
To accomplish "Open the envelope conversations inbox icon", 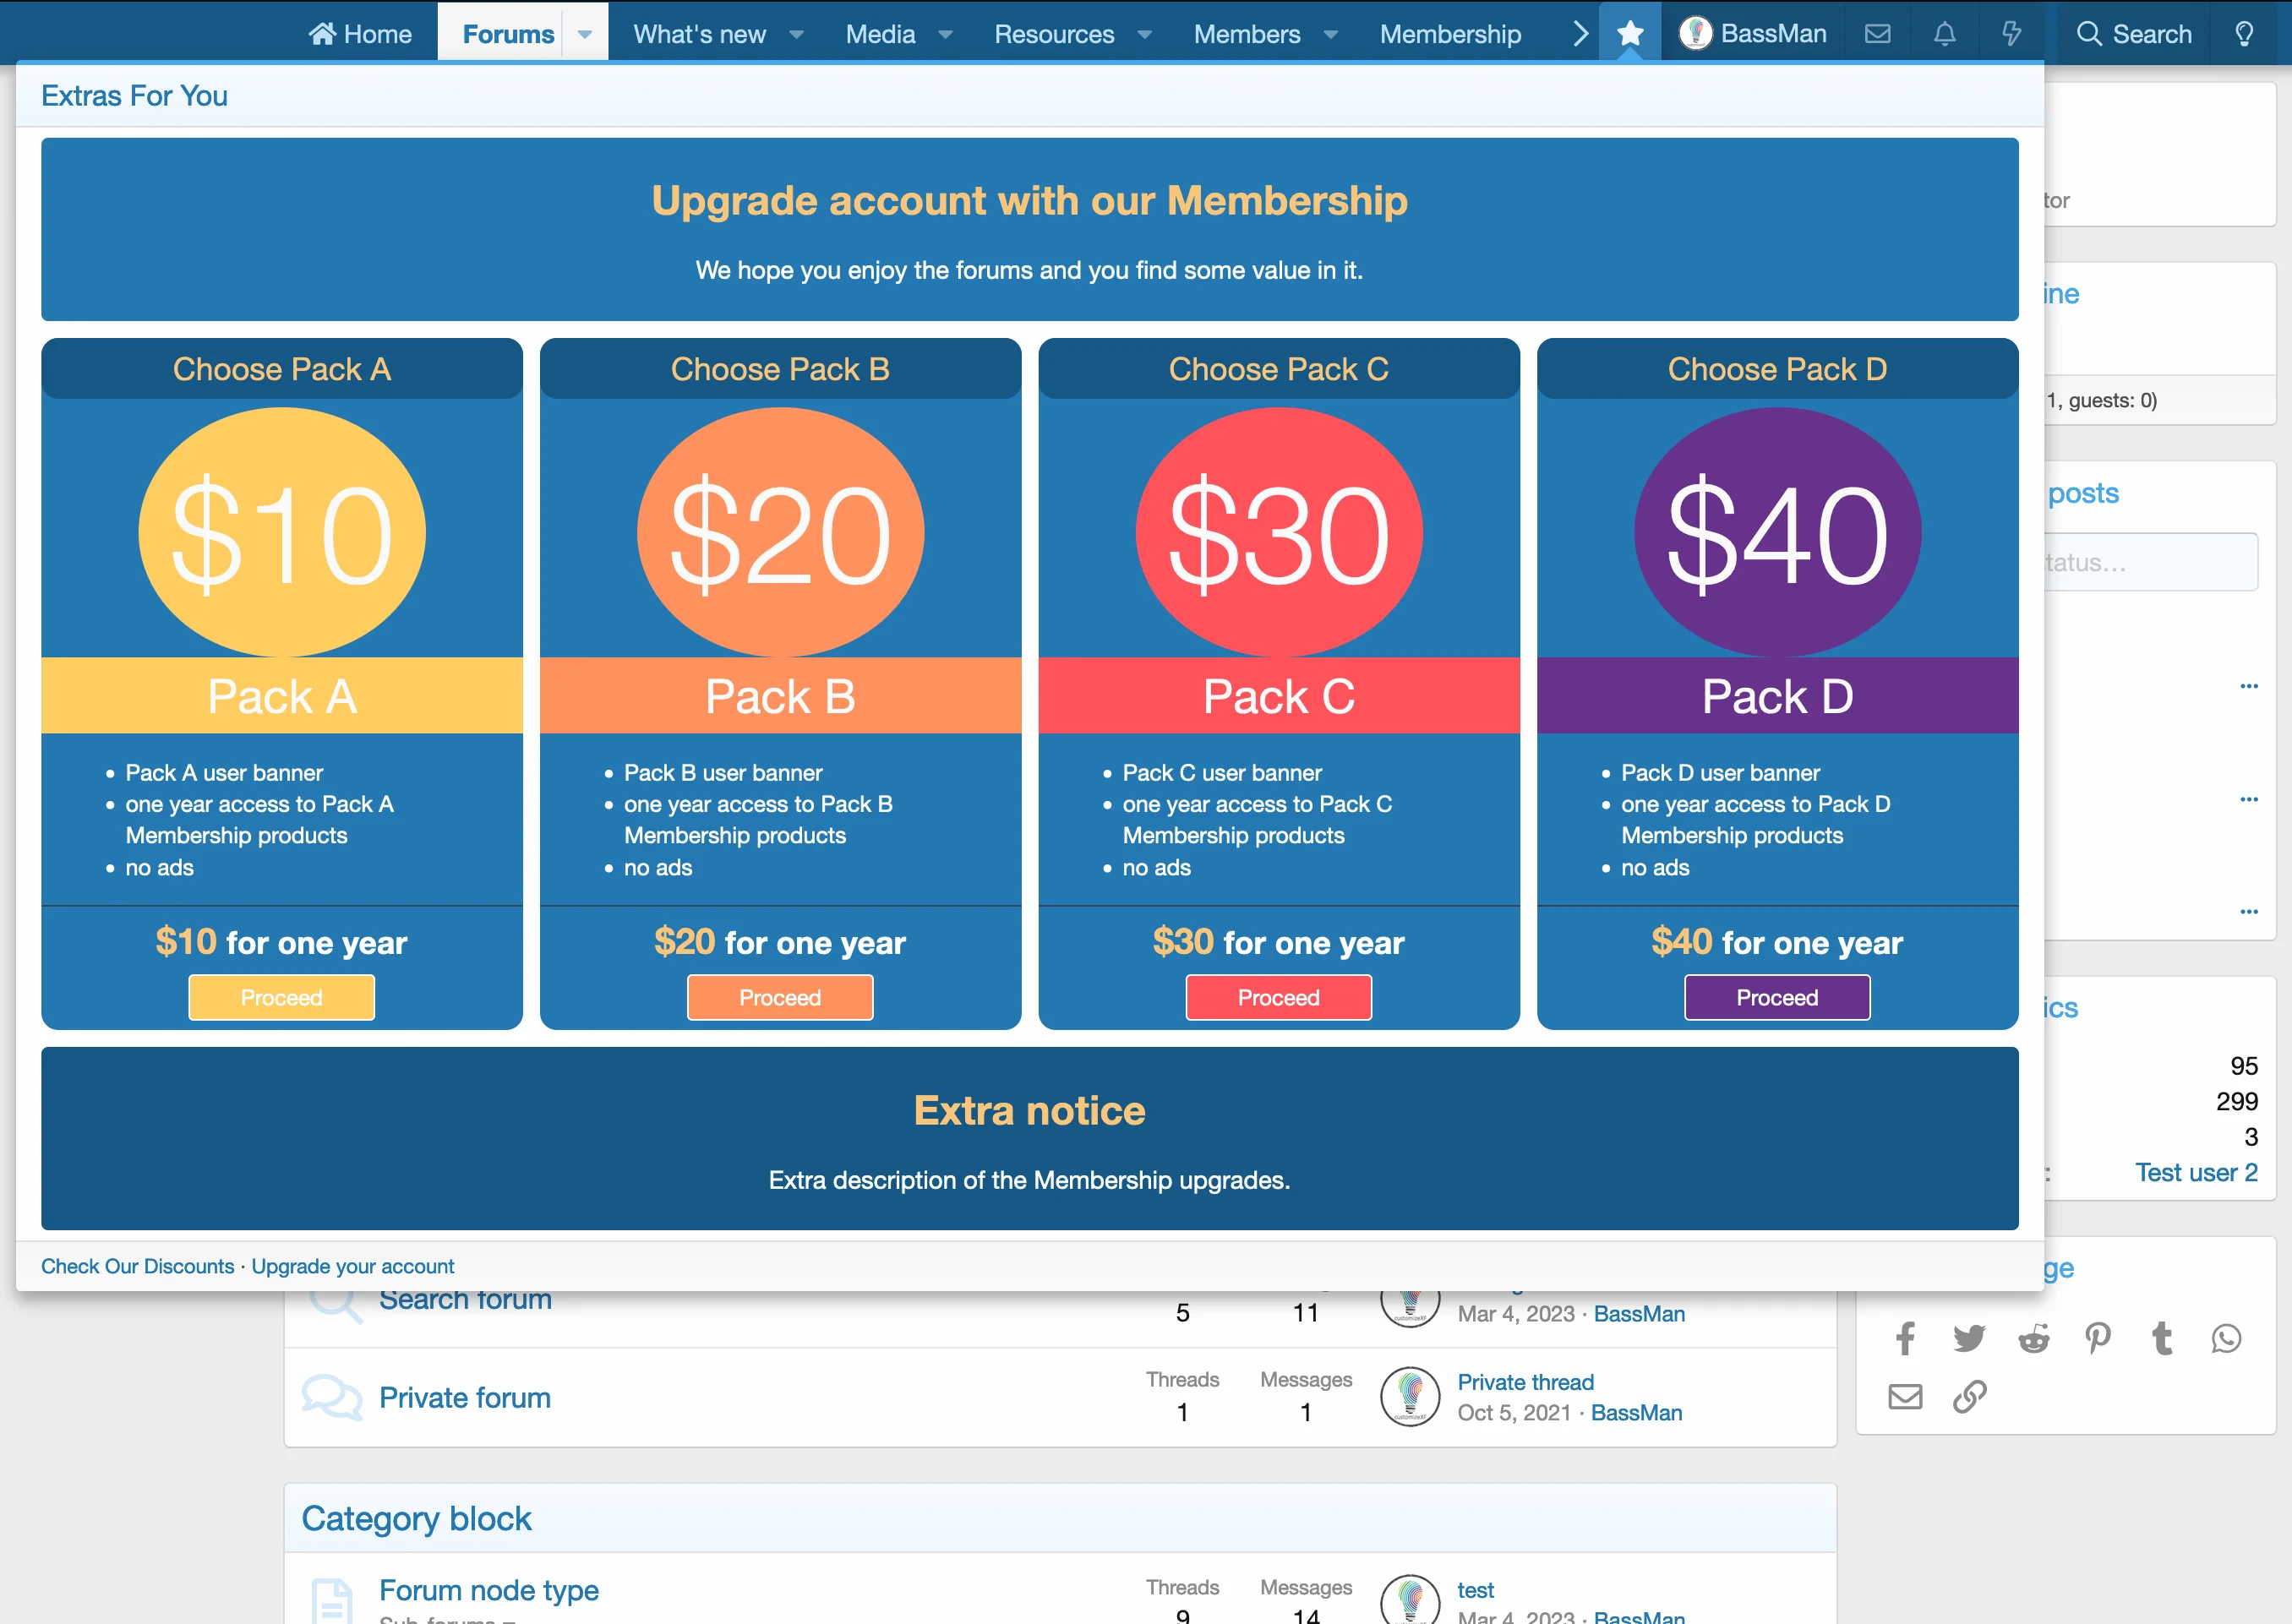I will [x=1877, y=33].
